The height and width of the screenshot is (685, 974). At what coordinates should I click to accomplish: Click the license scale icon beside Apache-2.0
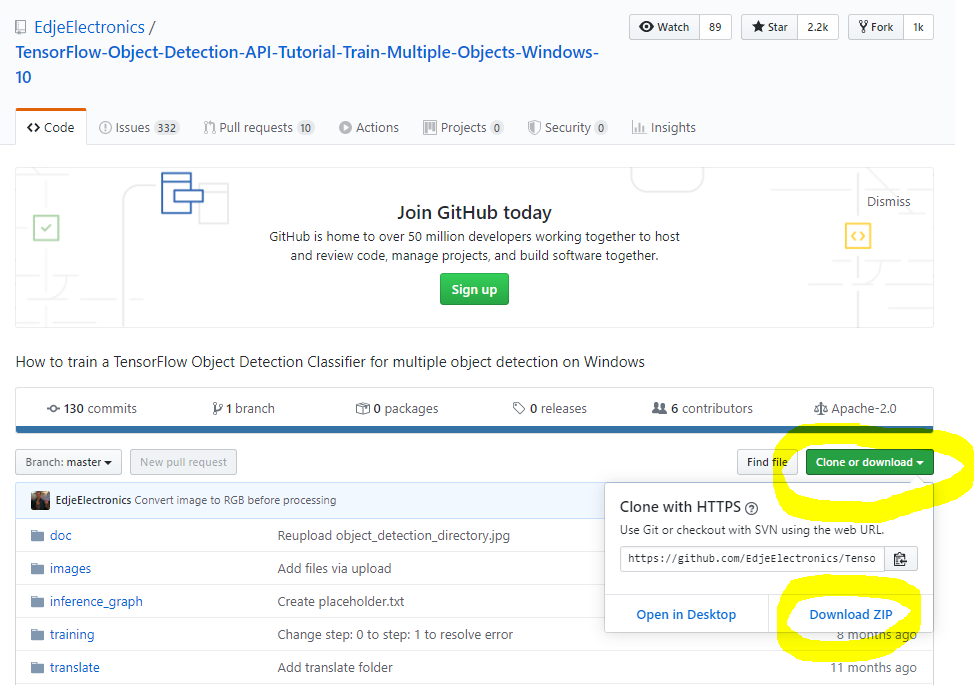pos(821,409)
